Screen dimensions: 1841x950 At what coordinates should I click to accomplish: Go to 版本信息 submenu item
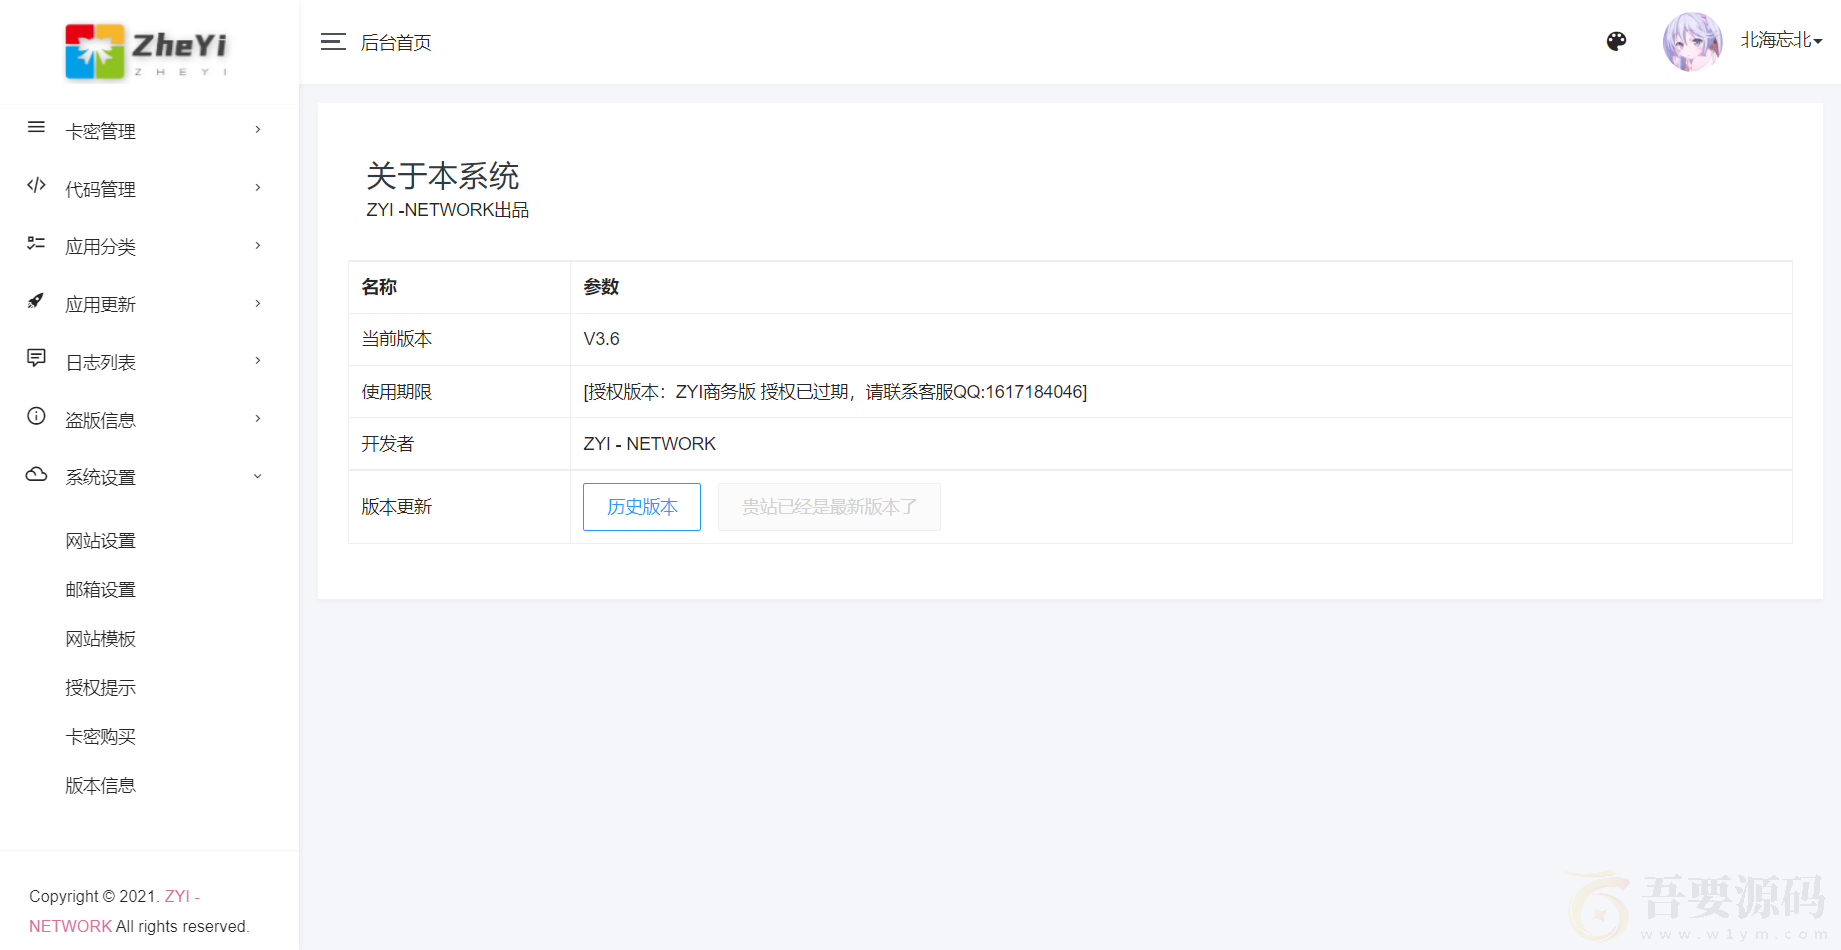click(x=100, y=786)
